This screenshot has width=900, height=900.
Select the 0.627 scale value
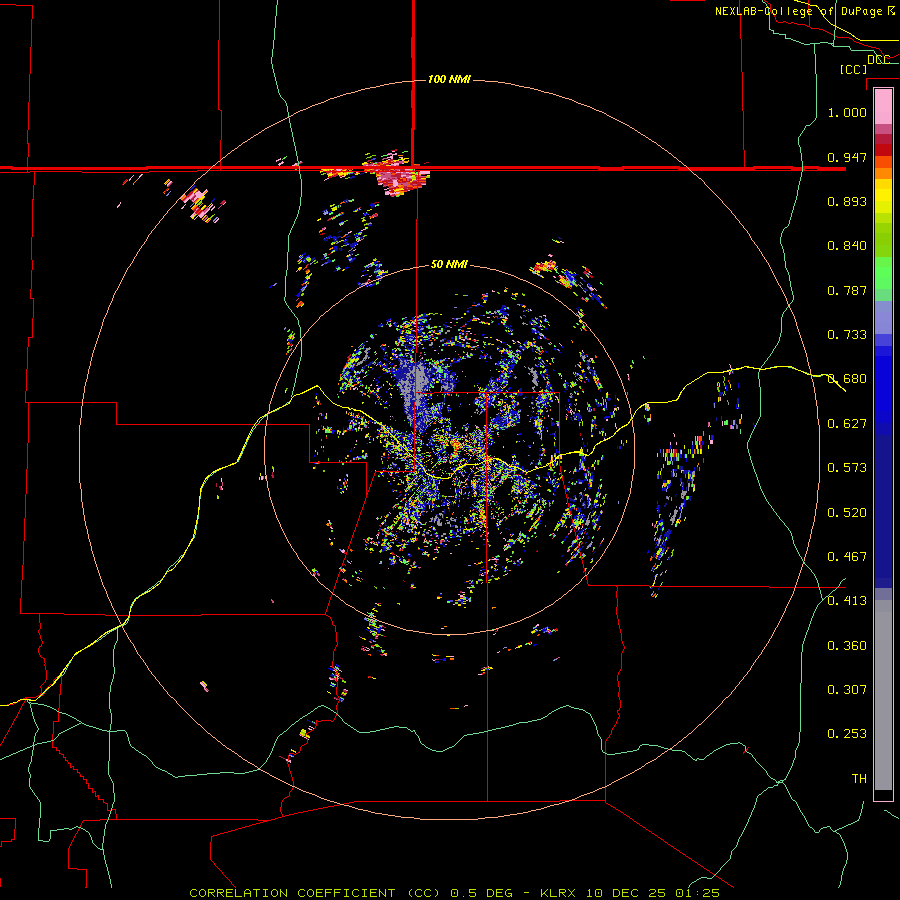pos(847,424)
